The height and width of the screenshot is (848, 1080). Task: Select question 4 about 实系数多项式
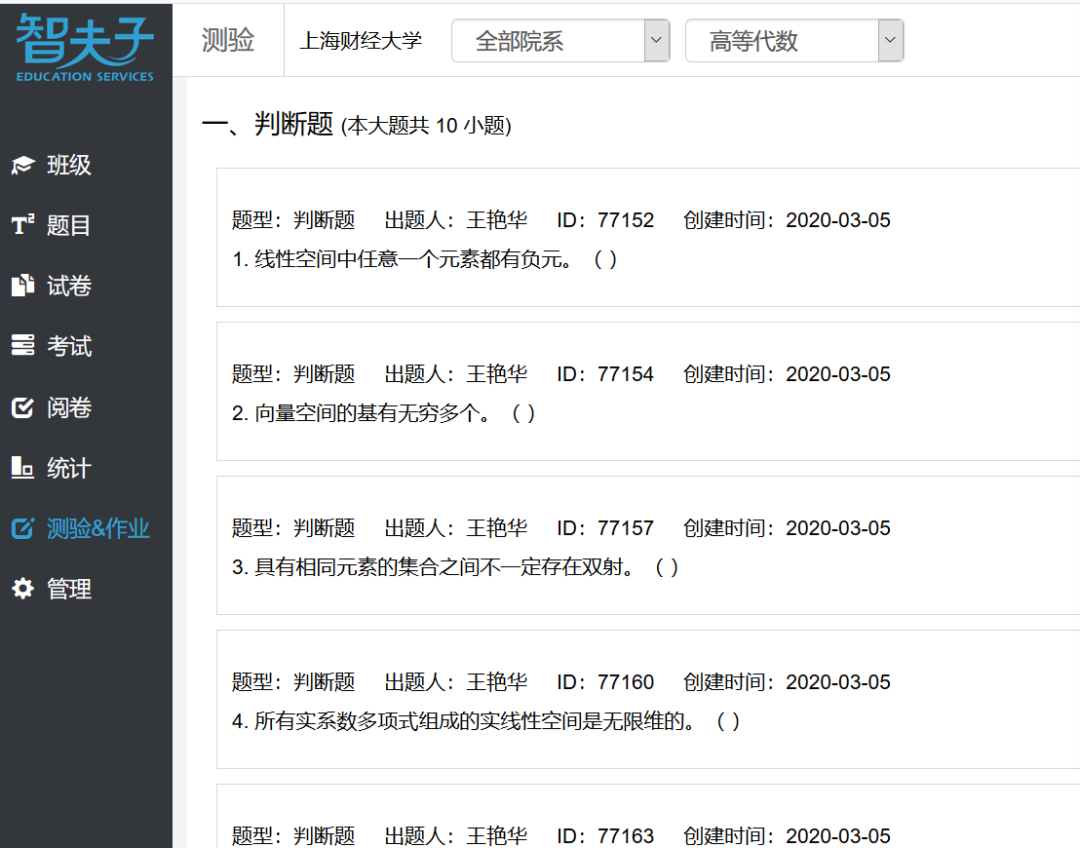[464, 721]
